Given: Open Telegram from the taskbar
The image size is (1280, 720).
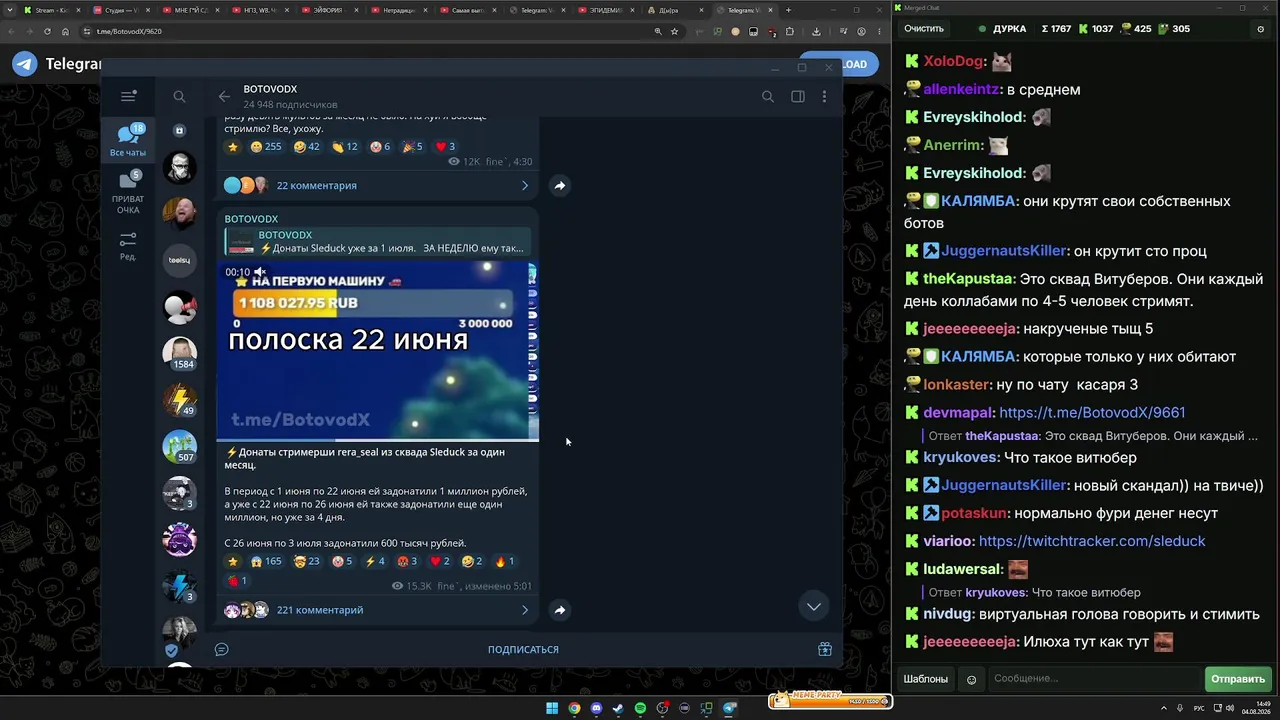Looking at the screenshot, I should [729, 709].
